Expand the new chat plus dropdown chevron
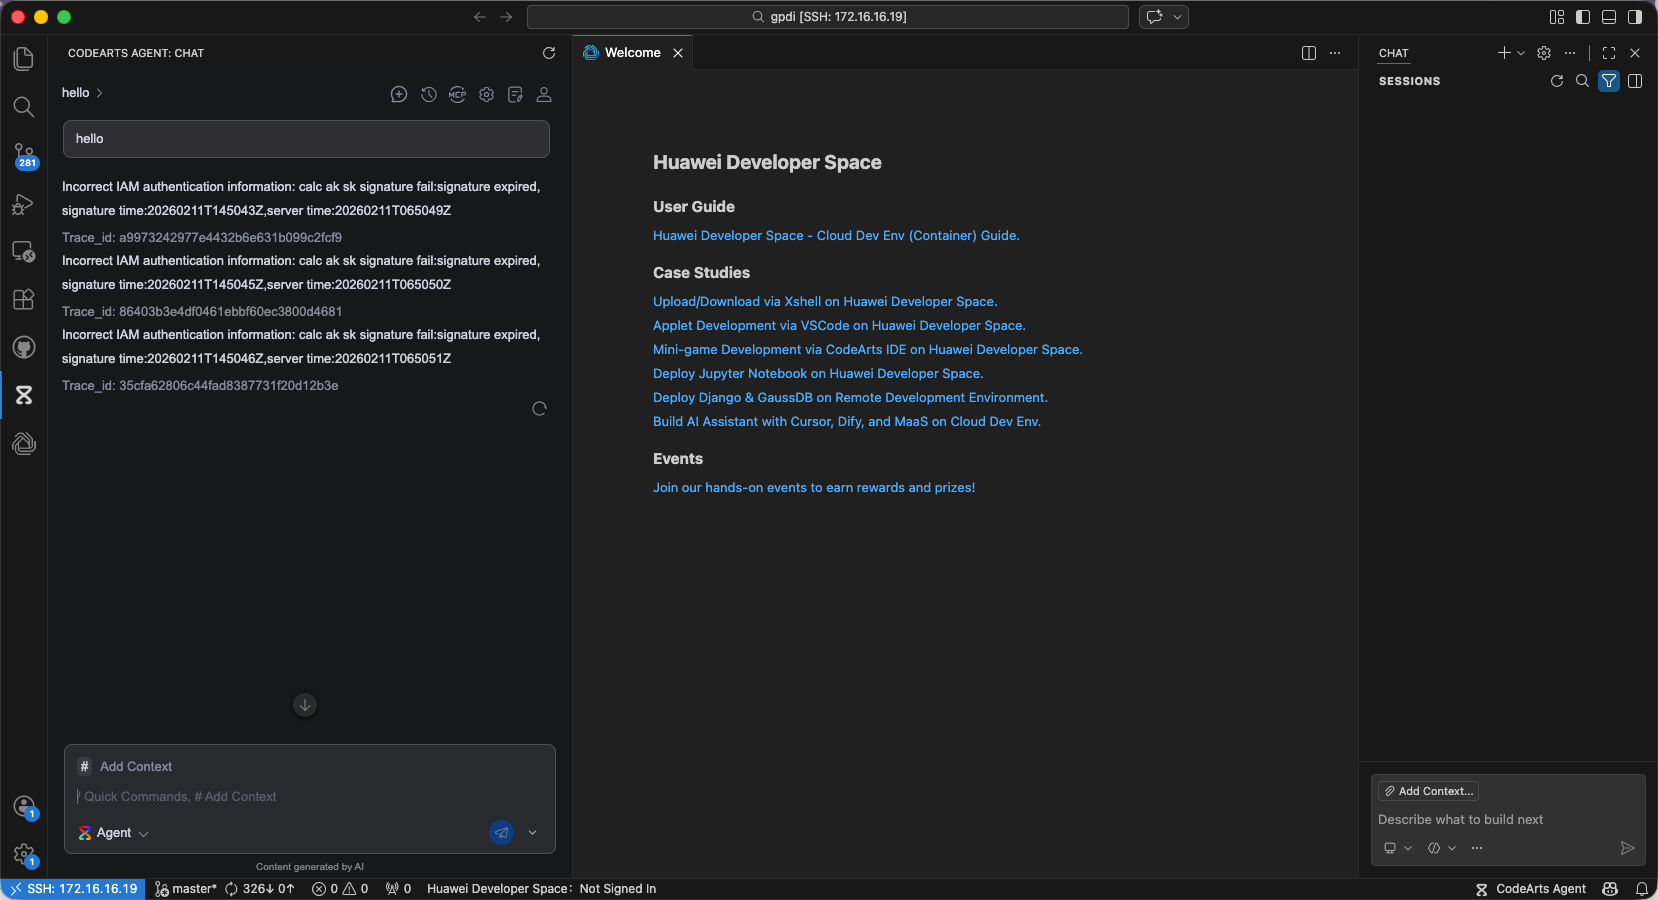1658x900 pixels. [1521, 53]
